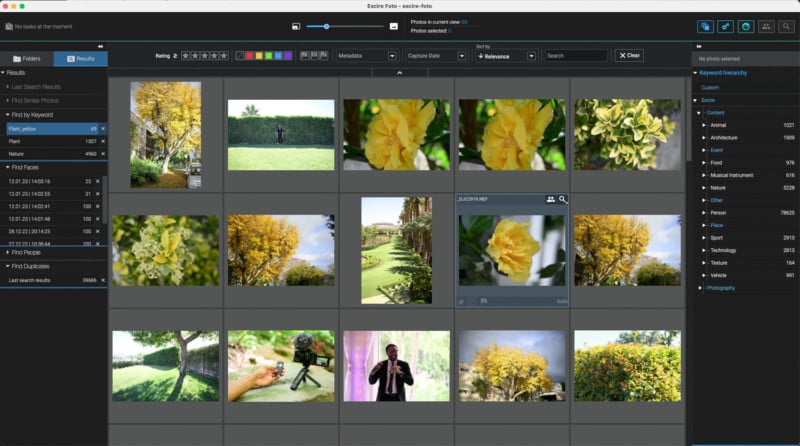The image size is (800, 446).
Task: Click the filter Search input field
Action: 576,56
